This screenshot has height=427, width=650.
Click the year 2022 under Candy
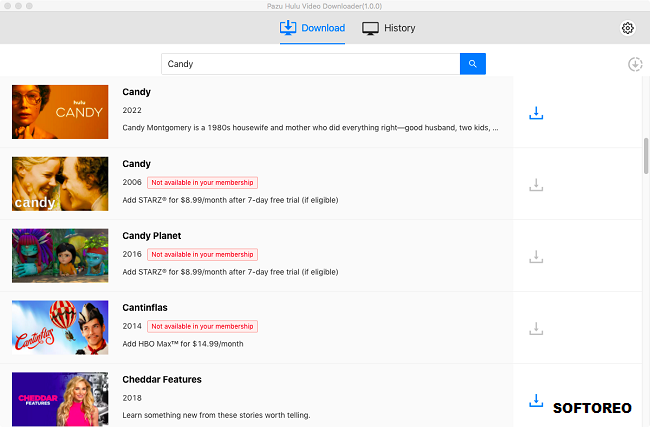coord(132,110)
